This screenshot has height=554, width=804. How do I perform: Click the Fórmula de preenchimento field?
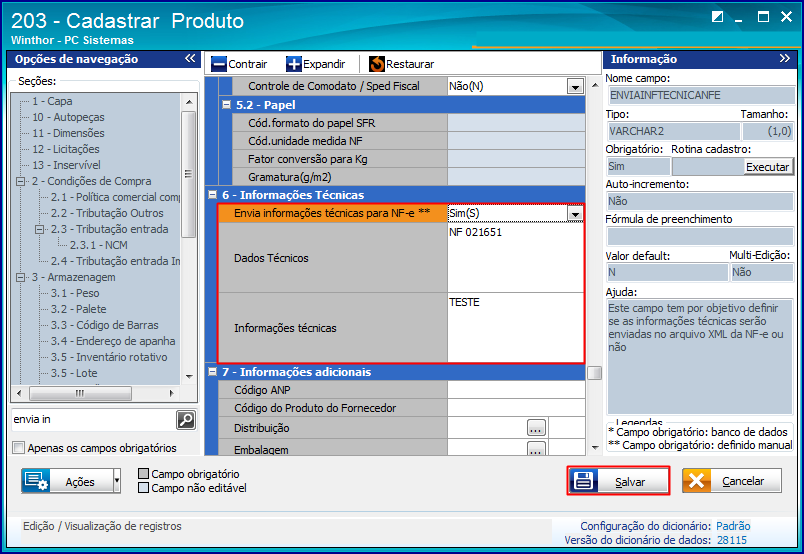pos(700,236)
